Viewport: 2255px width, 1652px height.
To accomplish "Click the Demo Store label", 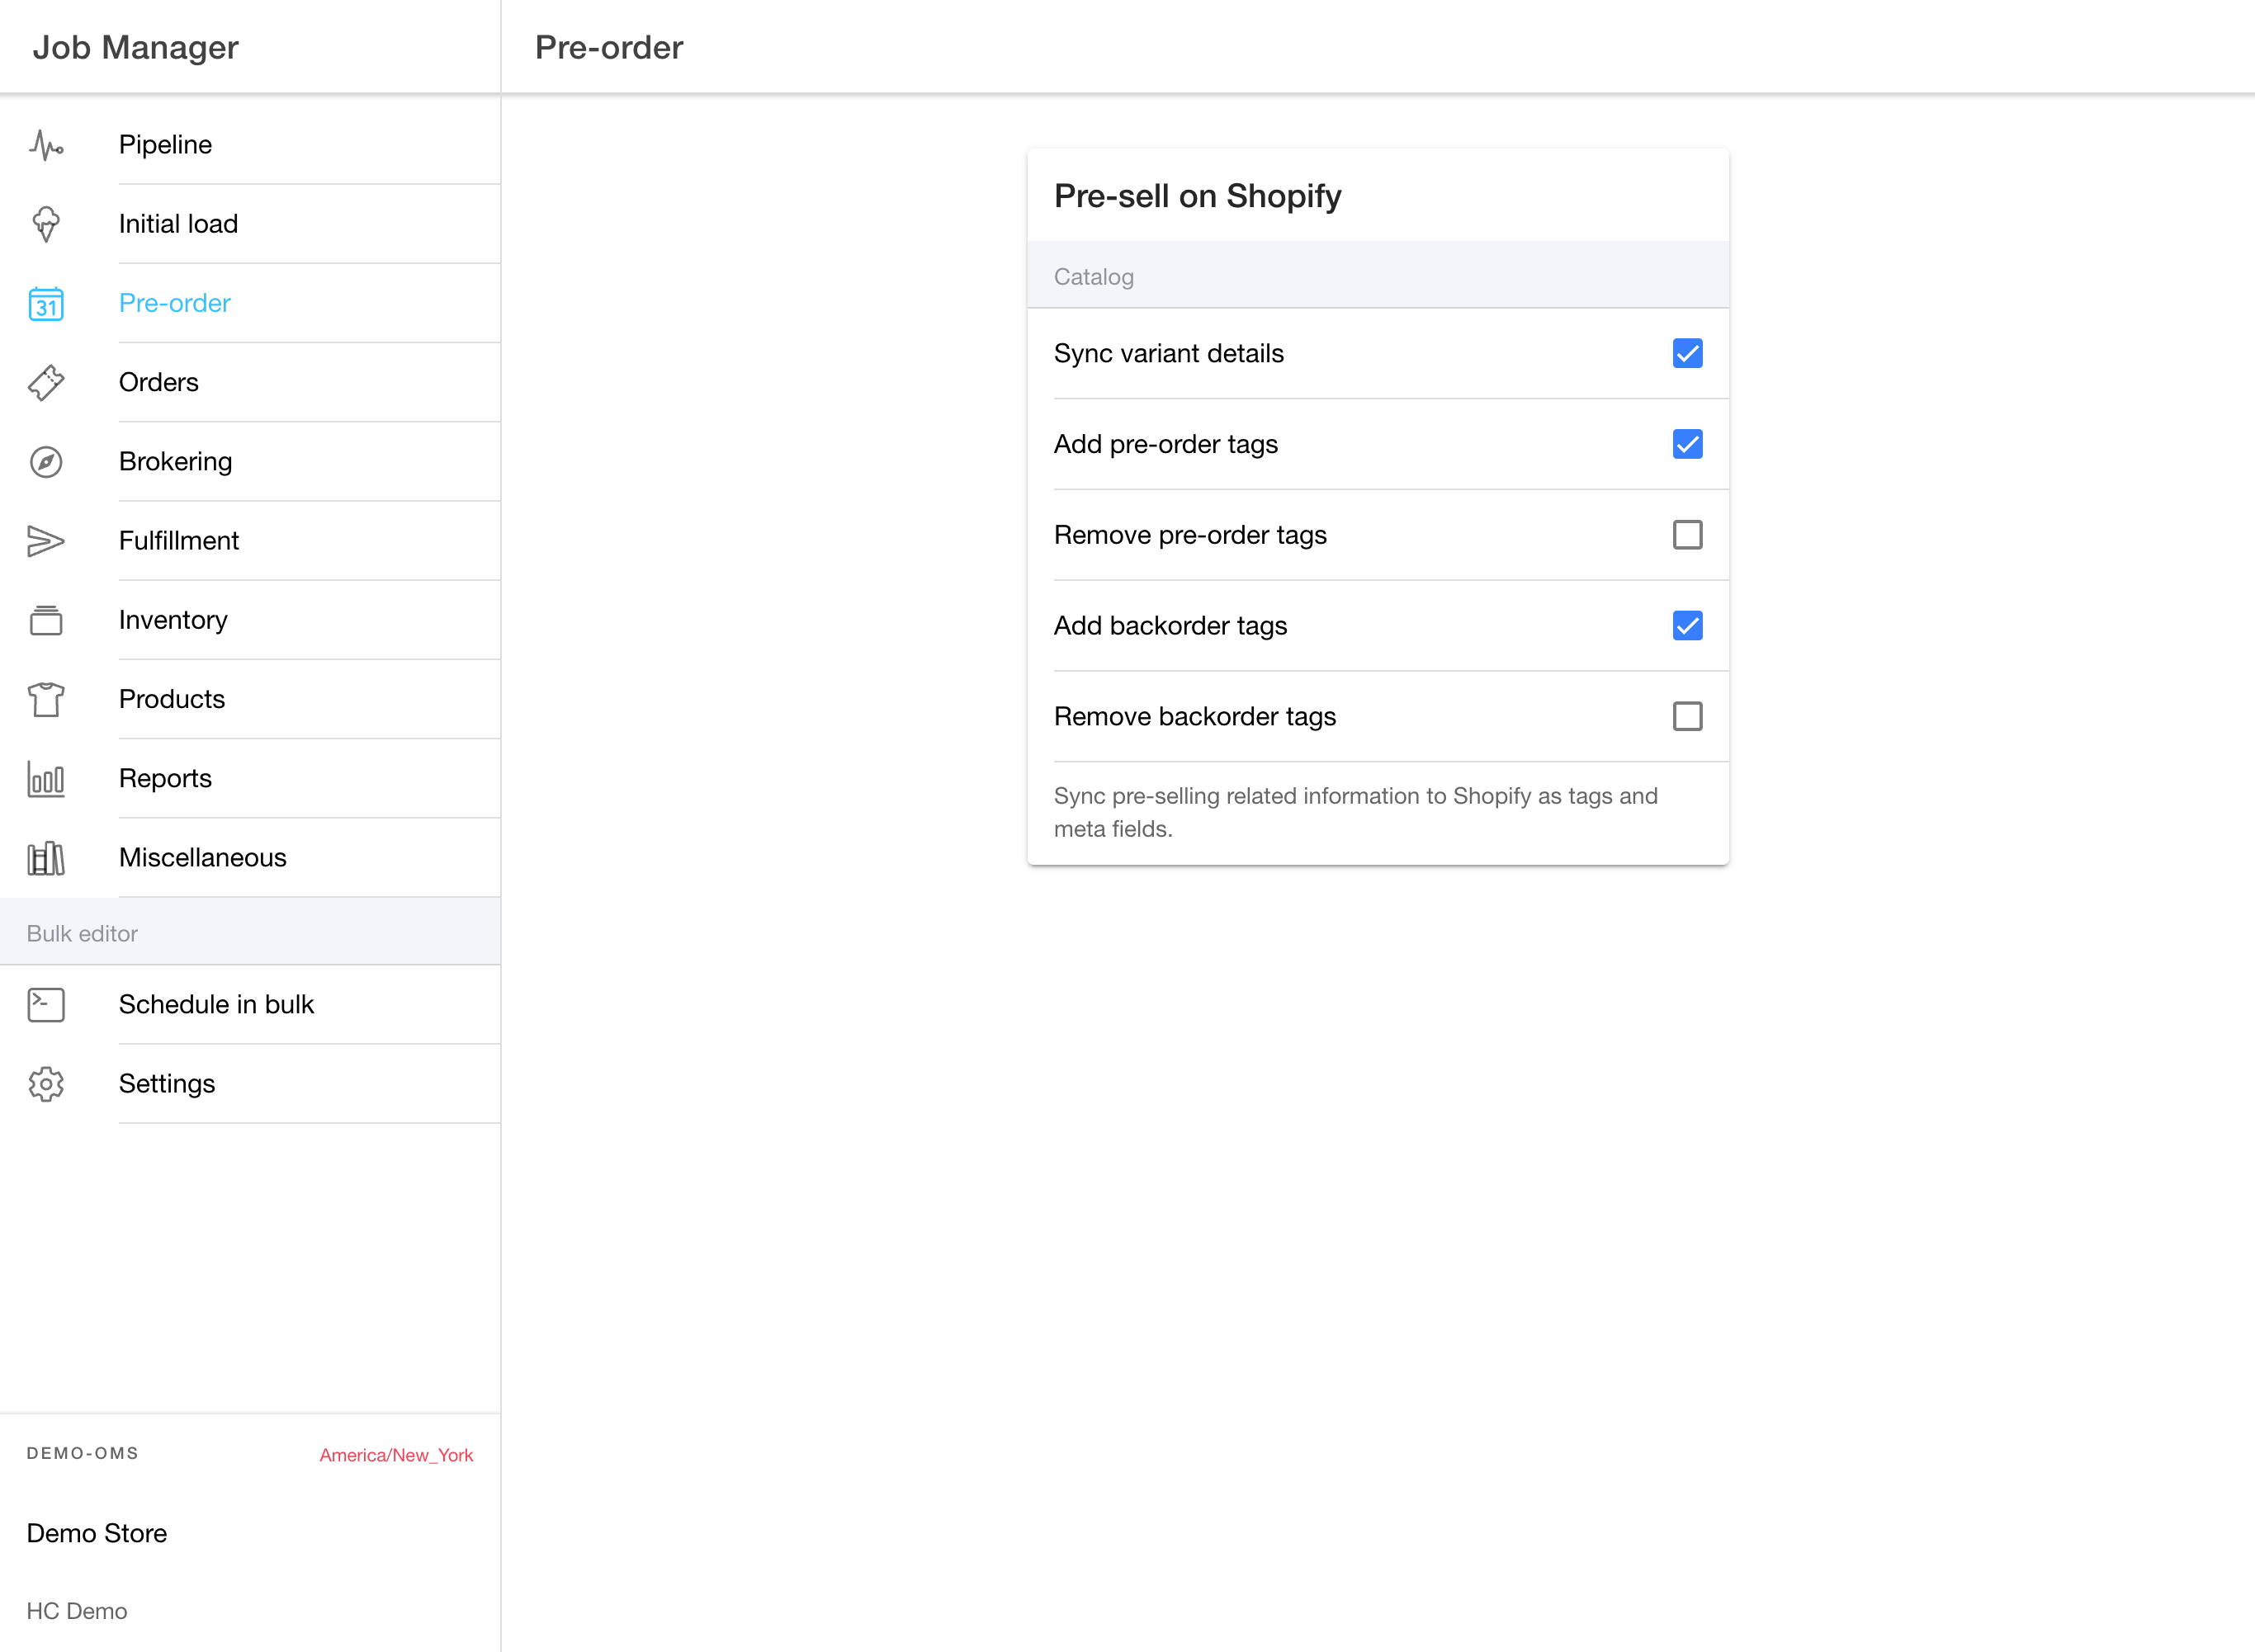I will pyautogui.click(x=97, y=1533).
